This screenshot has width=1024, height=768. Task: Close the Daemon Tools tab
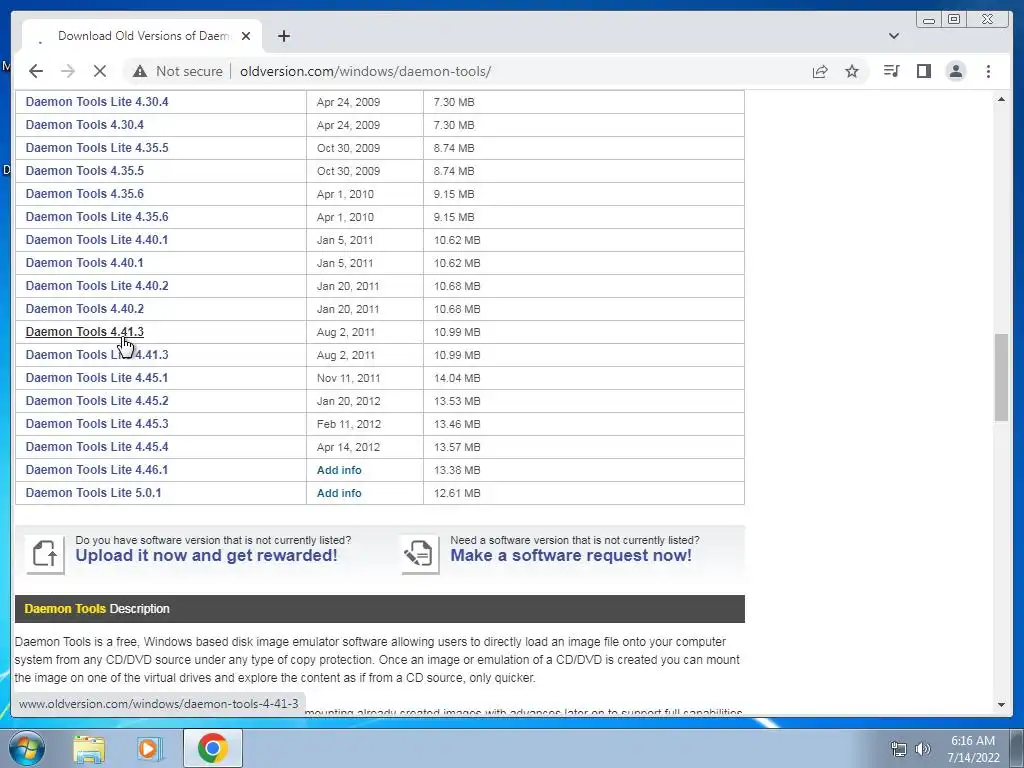[246, 36]
